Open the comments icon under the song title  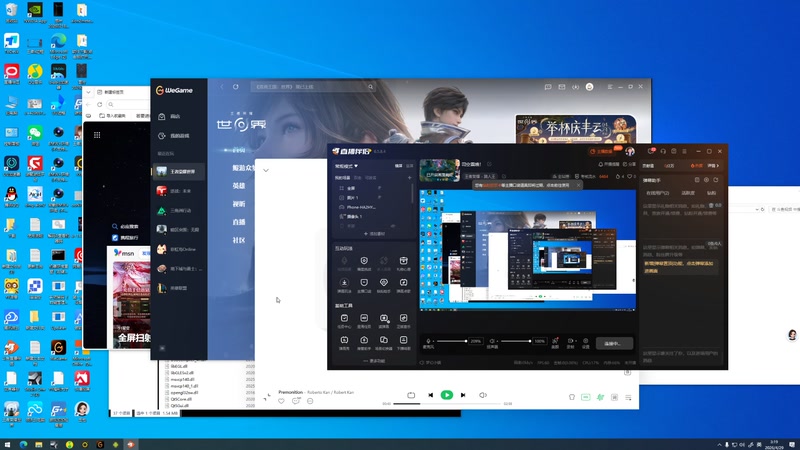296,401
